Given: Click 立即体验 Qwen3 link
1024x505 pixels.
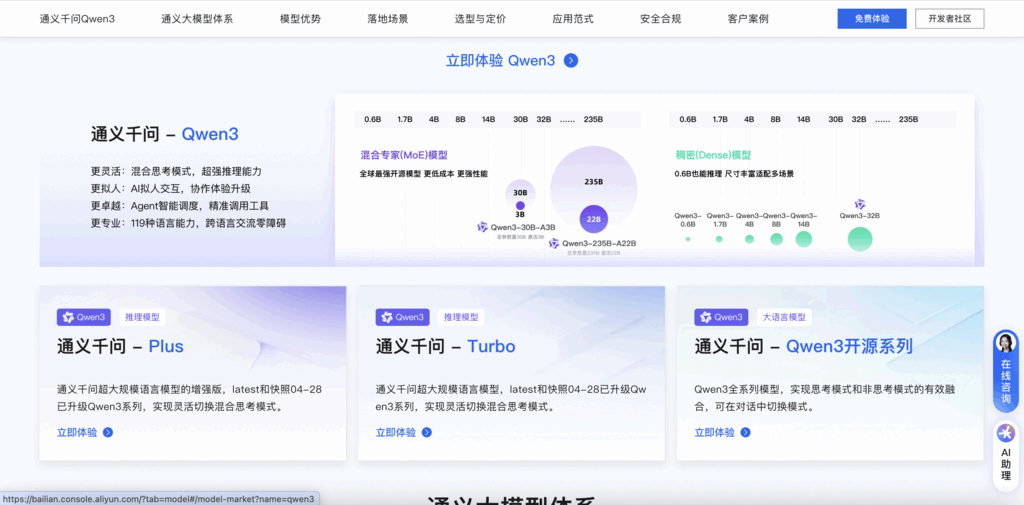Looking at the screenshot, I should pos(500,61).
